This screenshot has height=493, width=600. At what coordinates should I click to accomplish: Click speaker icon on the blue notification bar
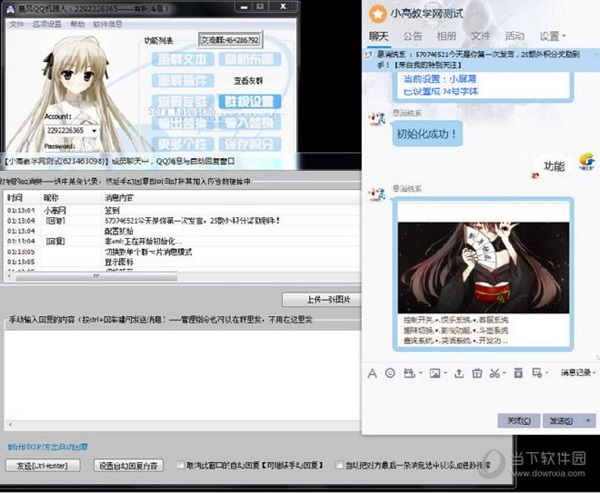[x=368, y=55]
